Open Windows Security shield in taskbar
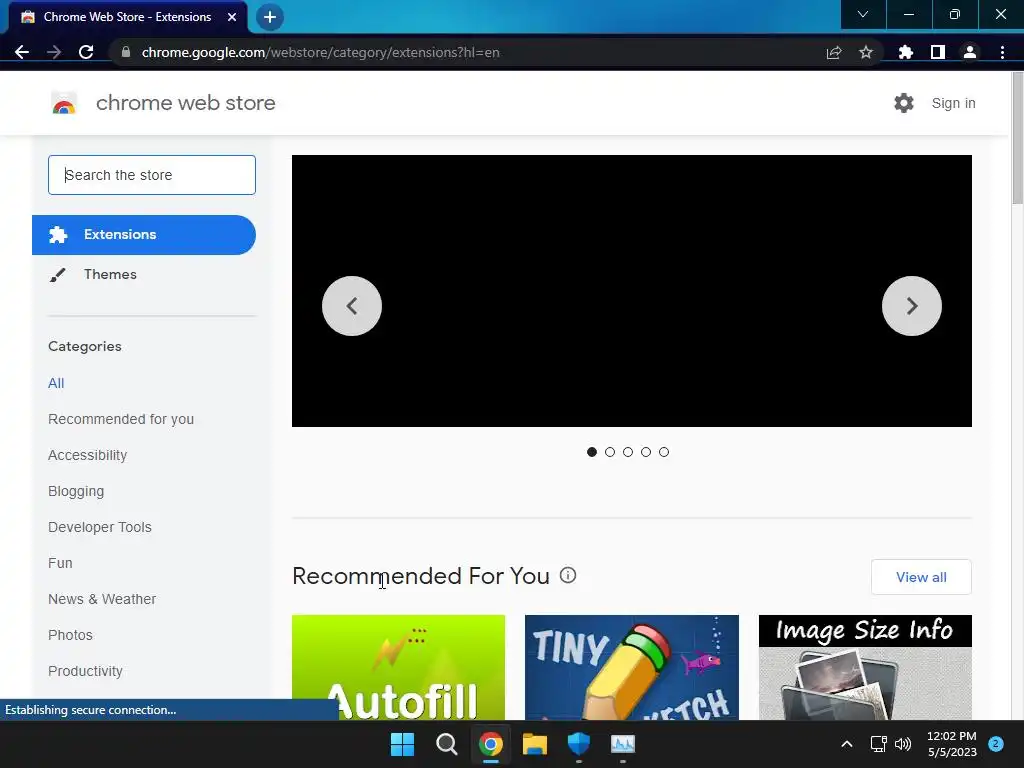The height and width of the screenshot is (768, 1024). [579, 744]
